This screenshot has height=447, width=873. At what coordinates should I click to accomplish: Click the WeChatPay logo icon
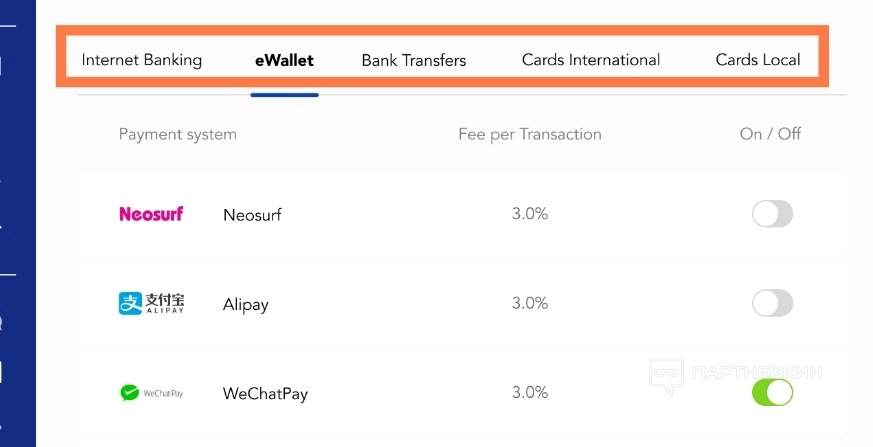coord(151,393)
